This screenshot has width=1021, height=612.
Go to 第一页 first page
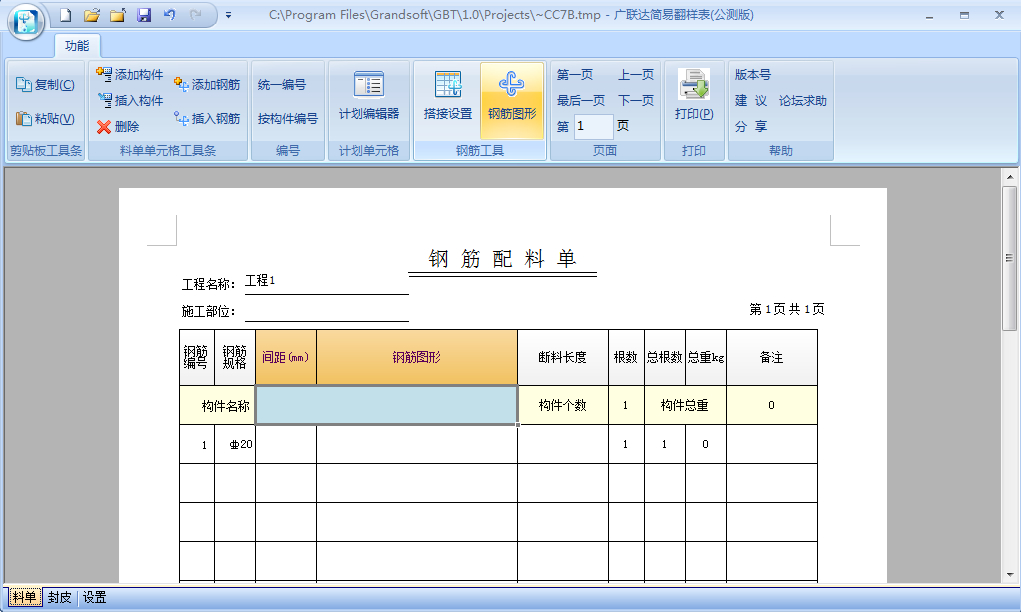575,74
